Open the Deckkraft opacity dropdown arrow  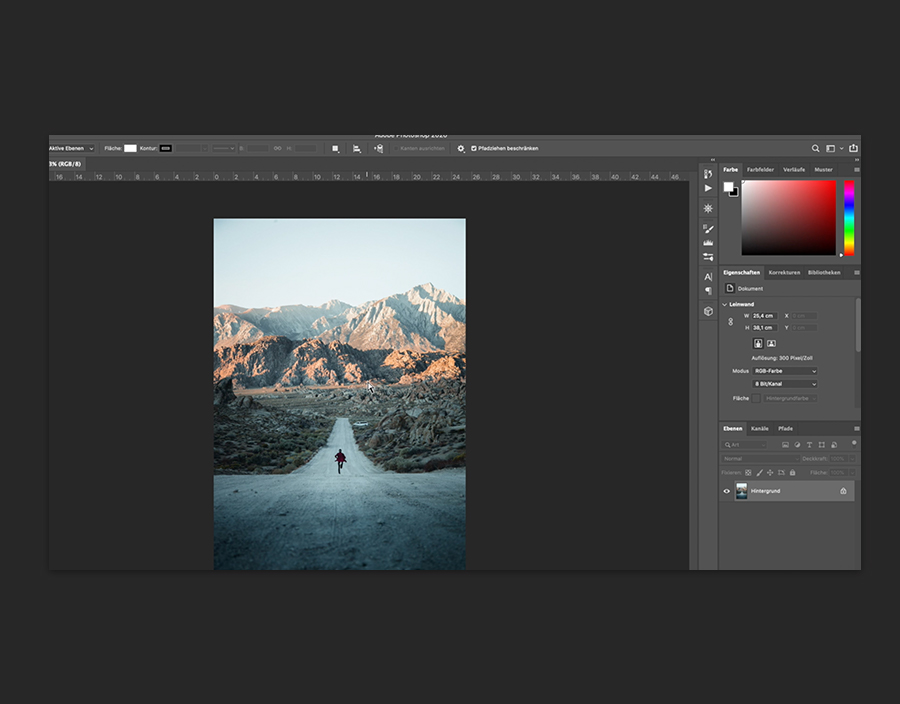click(852, 459)
